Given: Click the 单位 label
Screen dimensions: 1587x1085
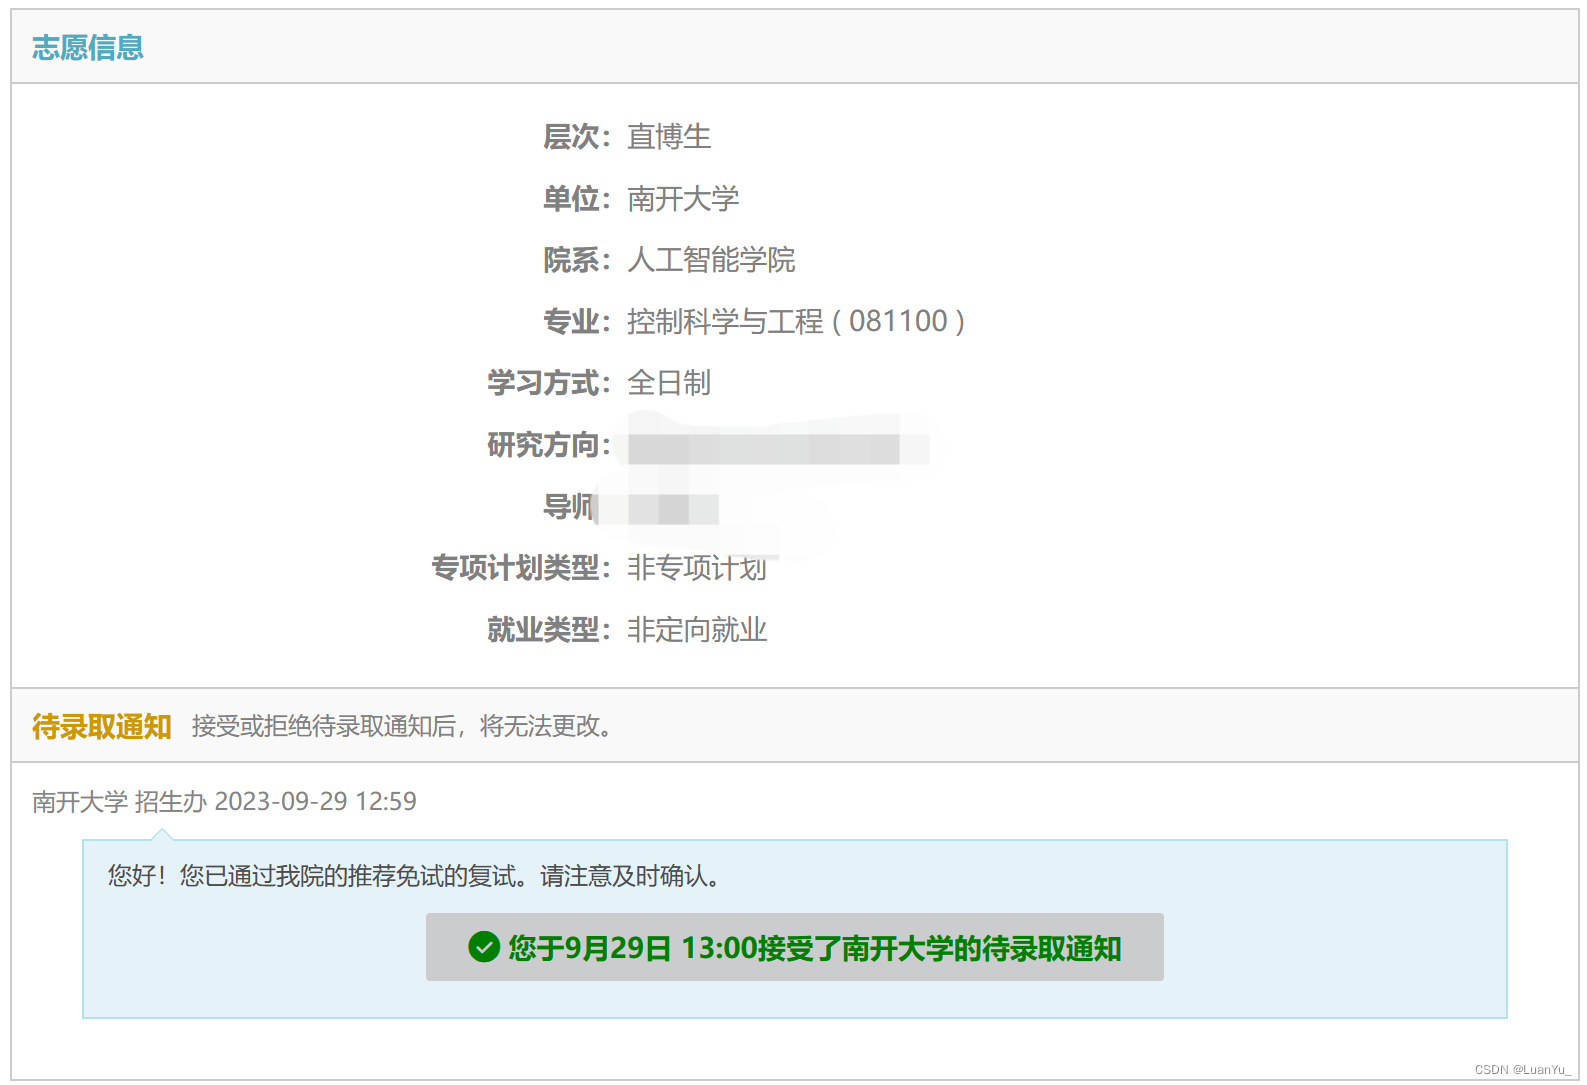Looking at the screenshot, I should 577,198.
